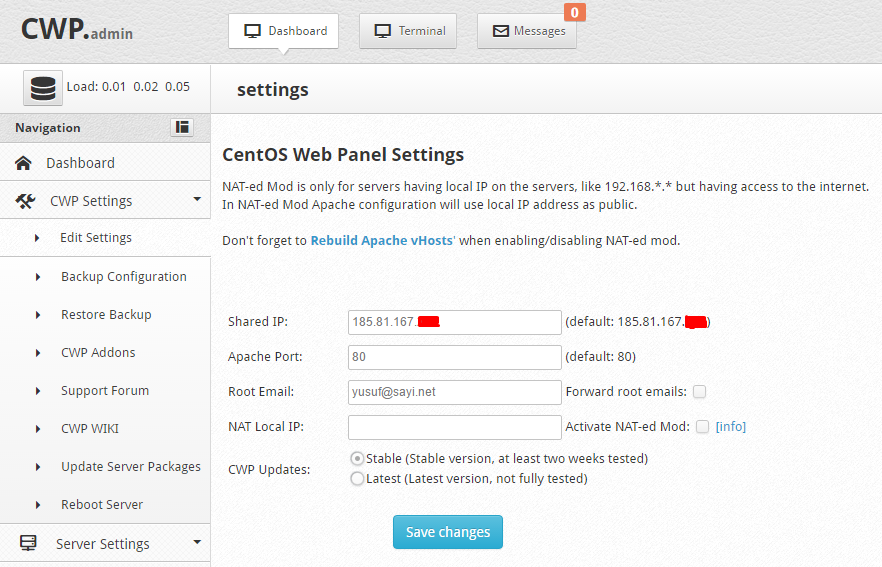
Task: Select Reboot Server
Action: click(102, 505)
